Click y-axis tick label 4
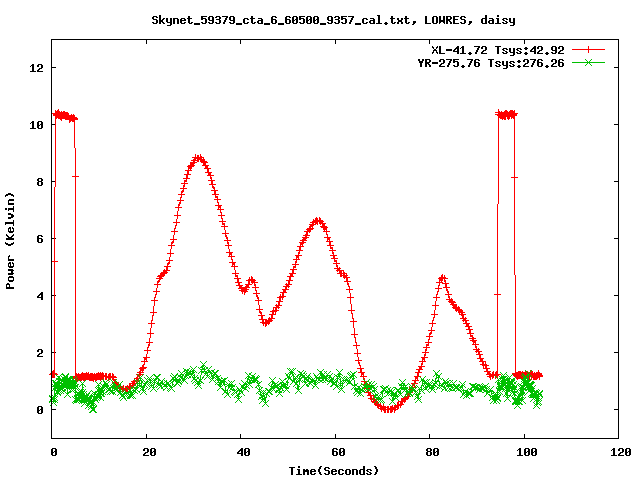Image resolution: width=640 pixels, height=480 pixels. (x=40, y=296)
